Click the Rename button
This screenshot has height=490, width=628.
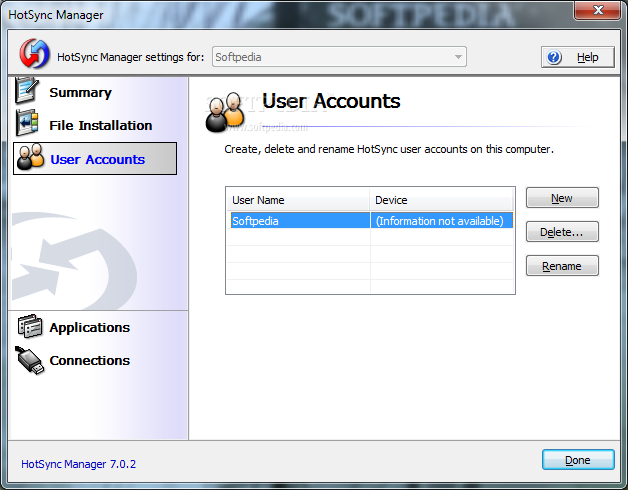[x=562, y=266]
